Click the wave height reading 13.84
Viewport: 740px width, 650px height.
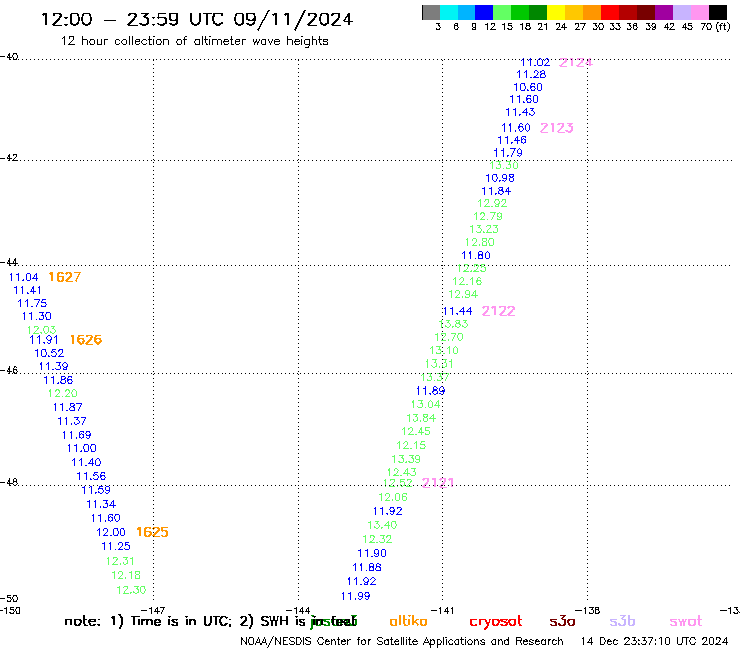tap(421, 418)
